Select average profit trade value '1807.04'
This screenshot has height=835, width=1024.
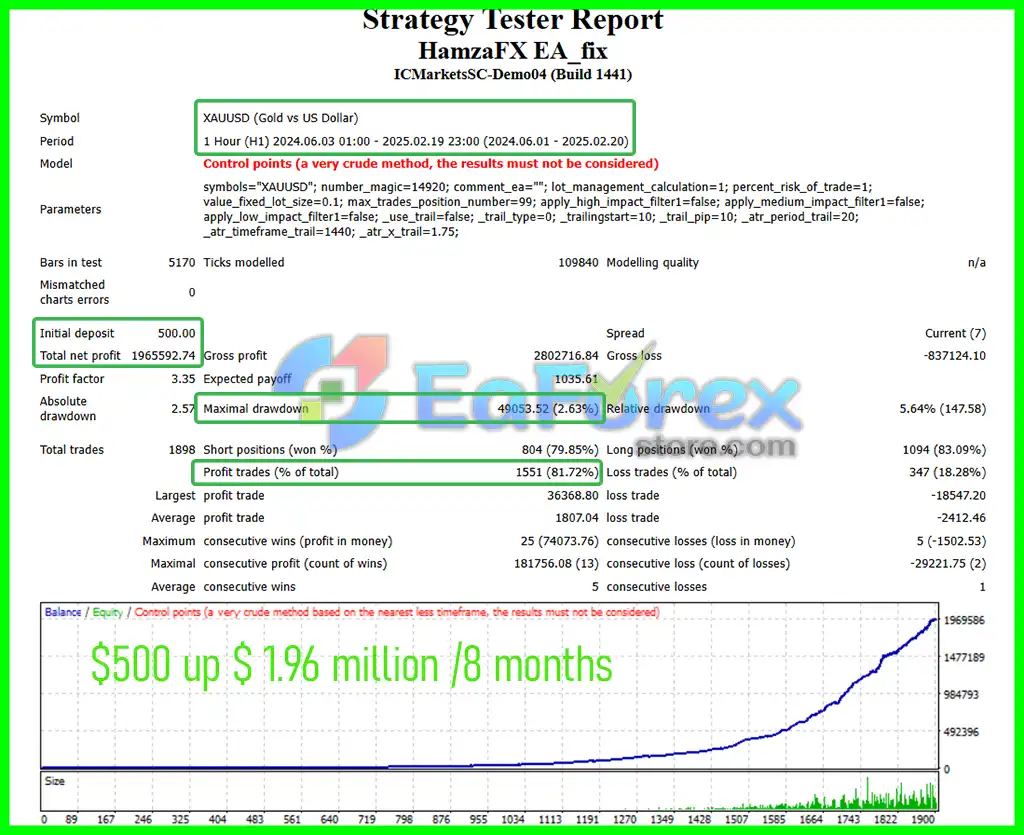point(577,518)
